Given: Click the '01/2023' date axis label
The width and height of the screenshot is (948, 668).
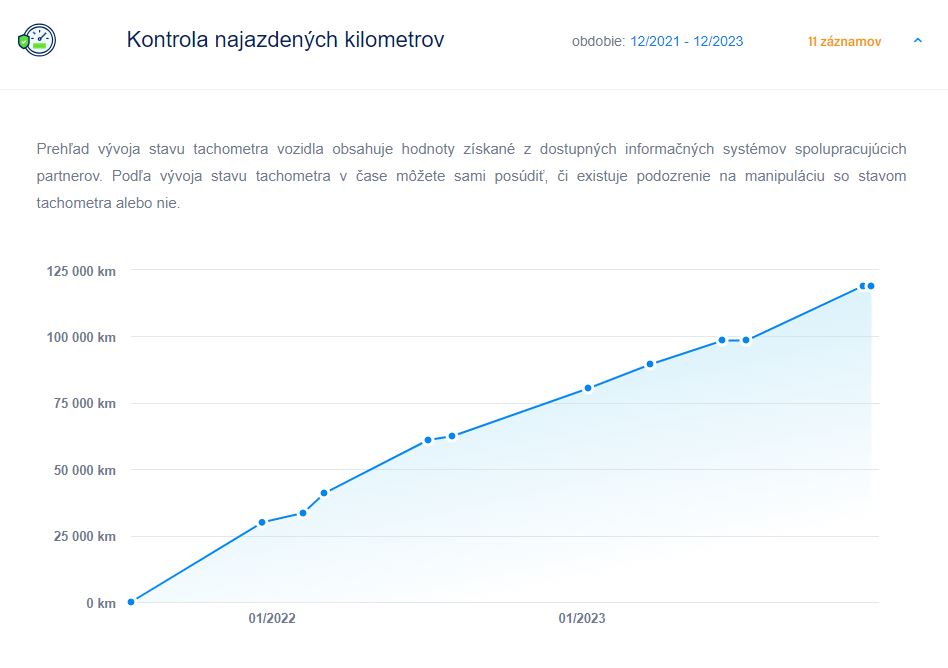Looking at the screenshot, I should tap(582, 618).
